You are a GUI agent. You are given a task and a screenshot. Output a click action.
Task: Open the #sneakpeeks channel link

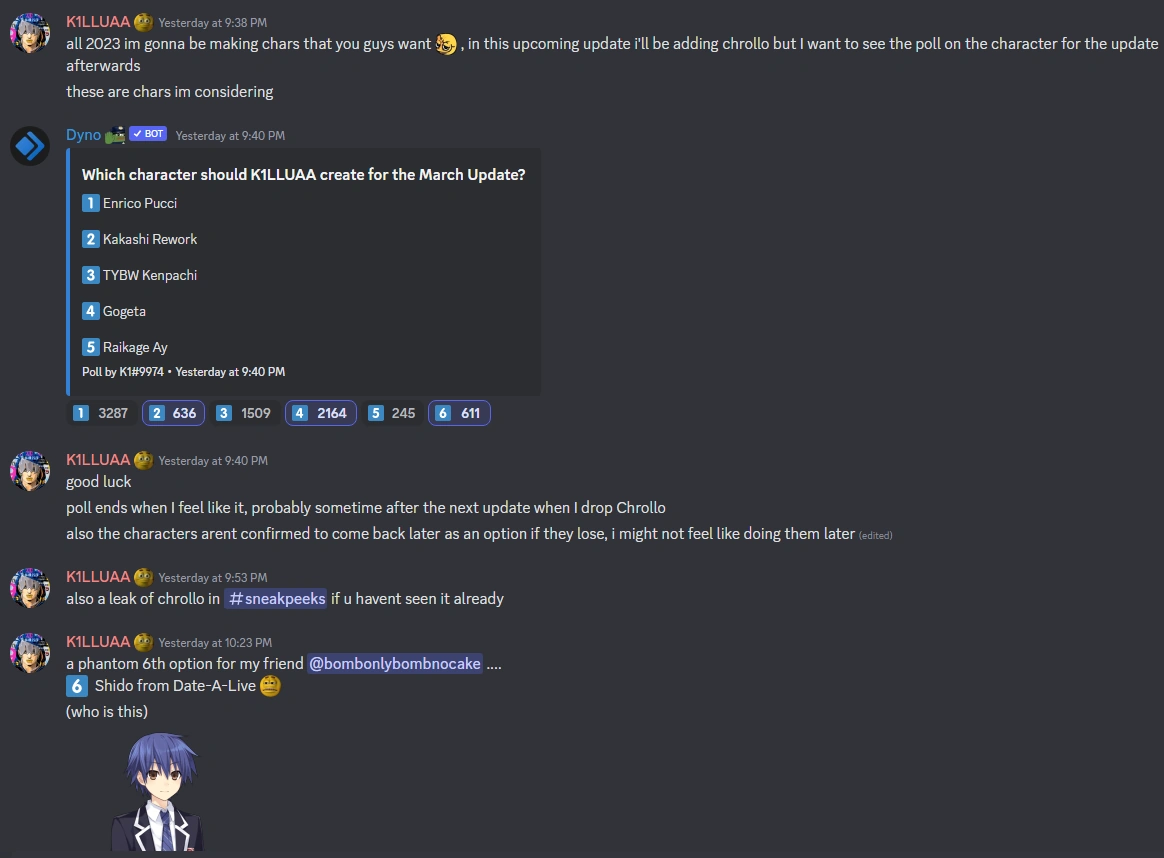[276, 599]
